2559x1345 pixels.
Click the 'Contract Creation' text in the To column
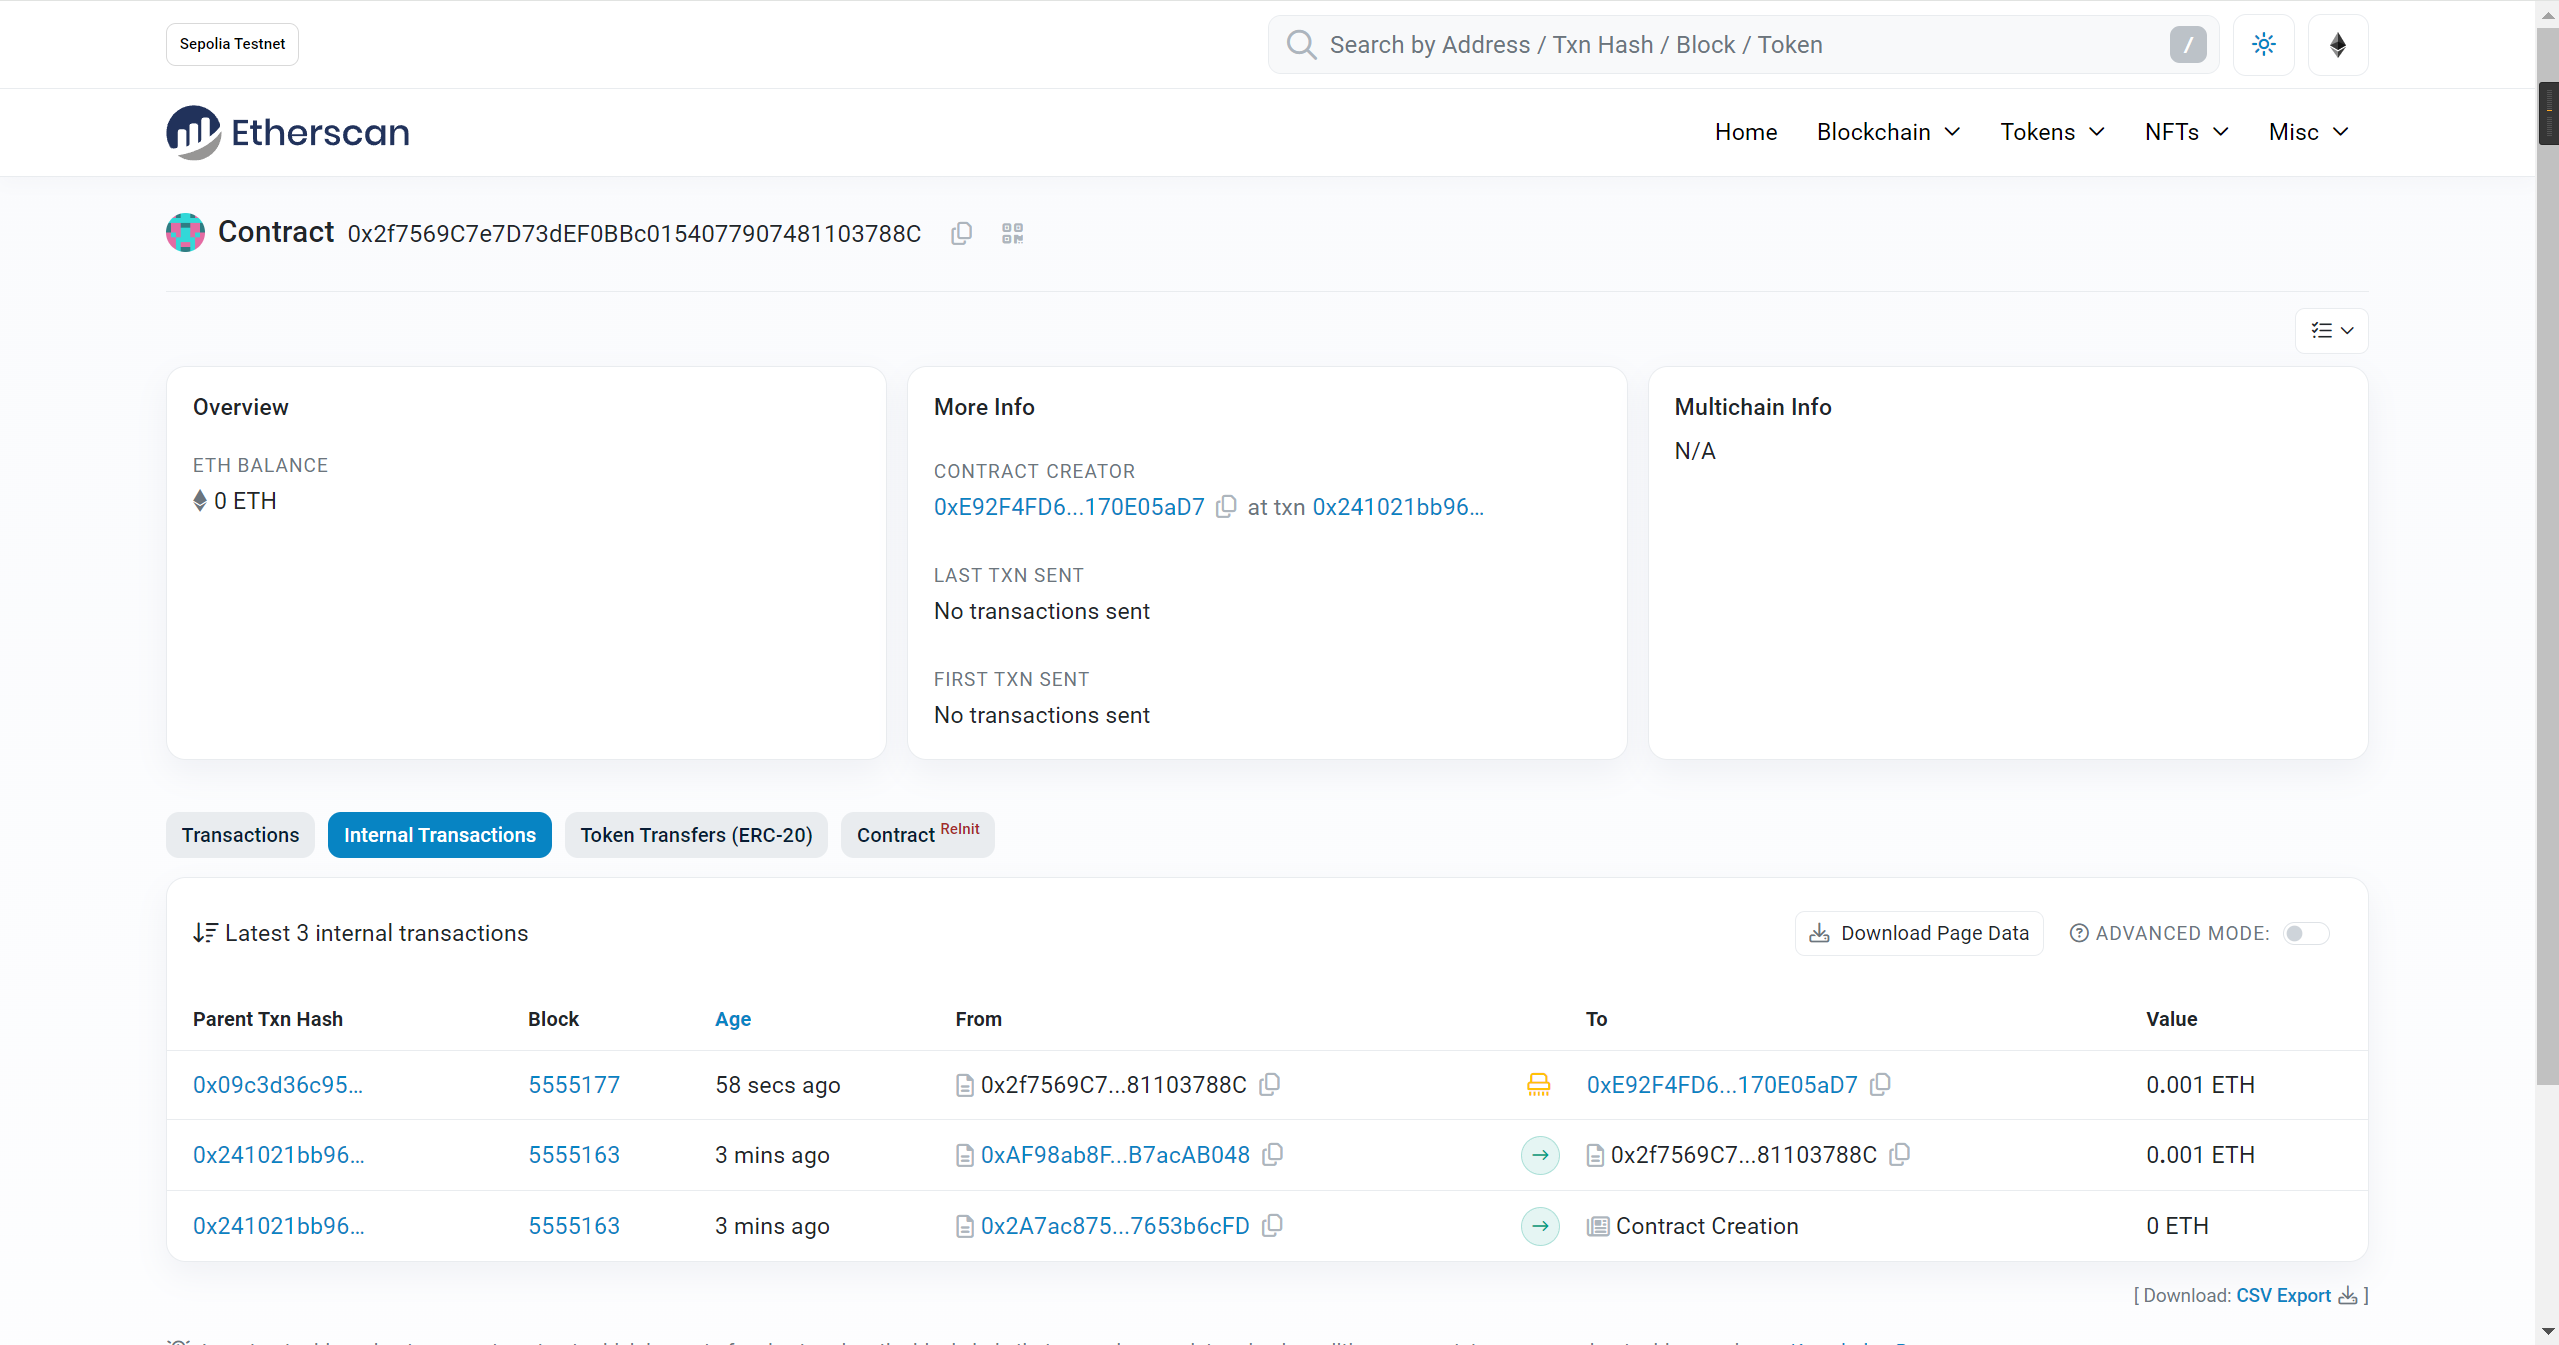(x=1707, y=1226)
